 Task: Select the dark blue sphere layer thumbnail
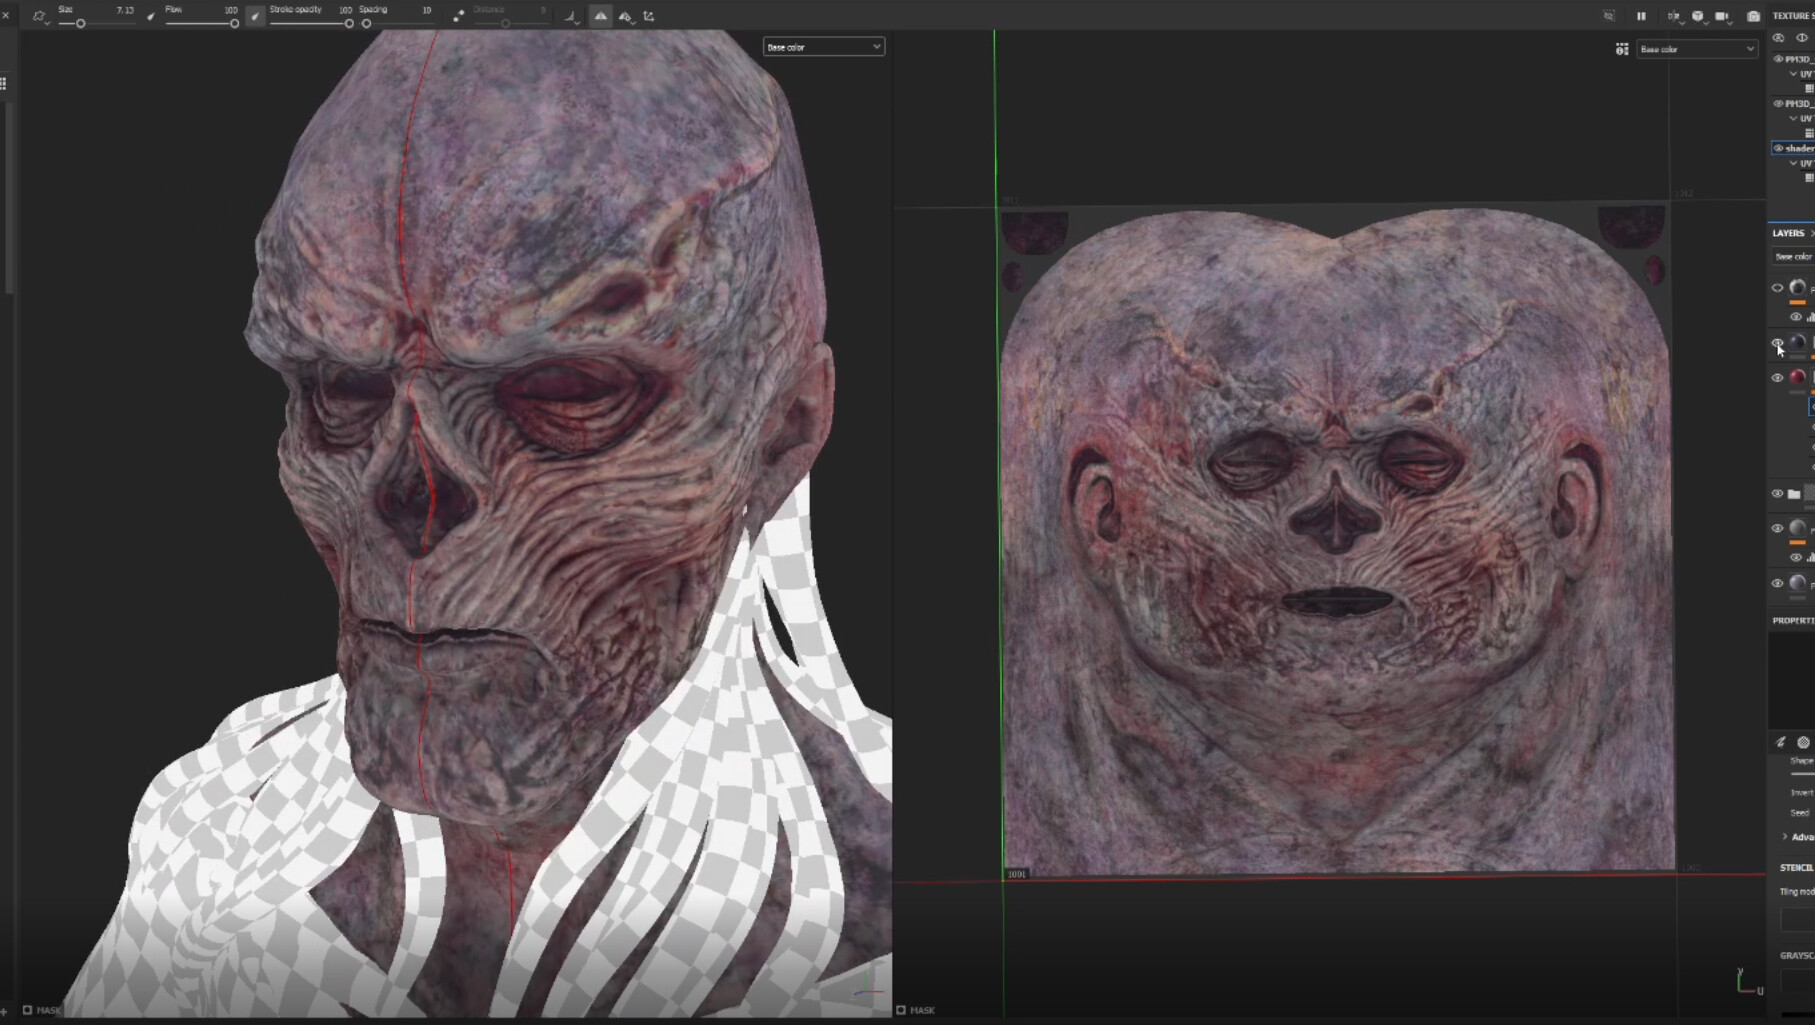pyautogui.click(x=1798, y=343)
